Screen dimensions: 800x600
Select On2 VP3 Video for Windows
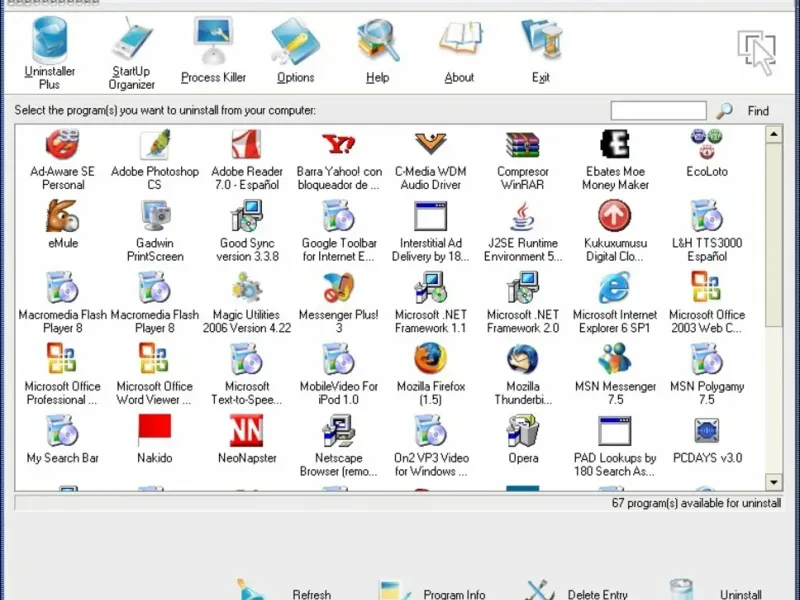pos(431,446)
